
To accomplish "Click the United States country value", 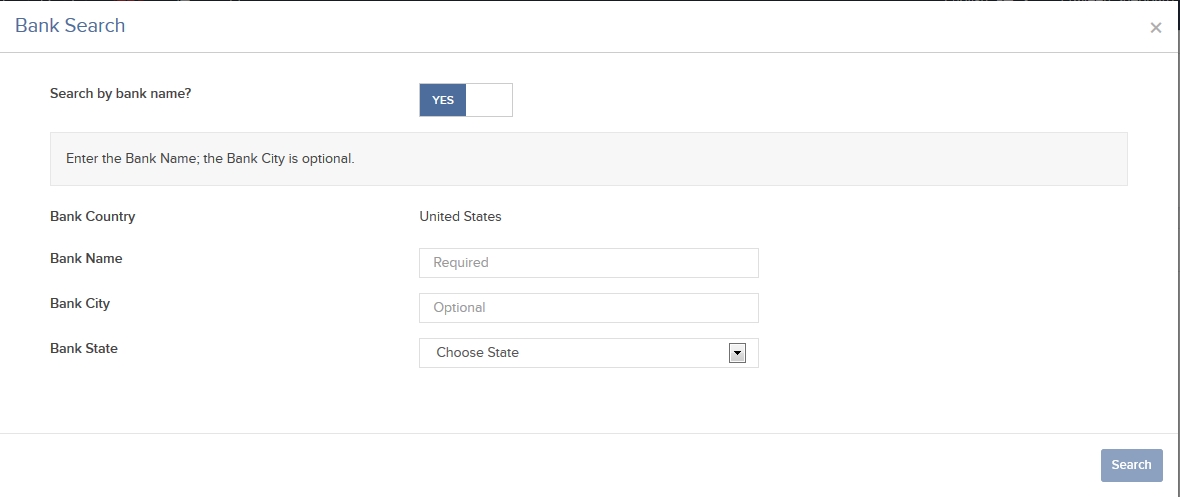I will pyautogui.click(x=460, y=217).
